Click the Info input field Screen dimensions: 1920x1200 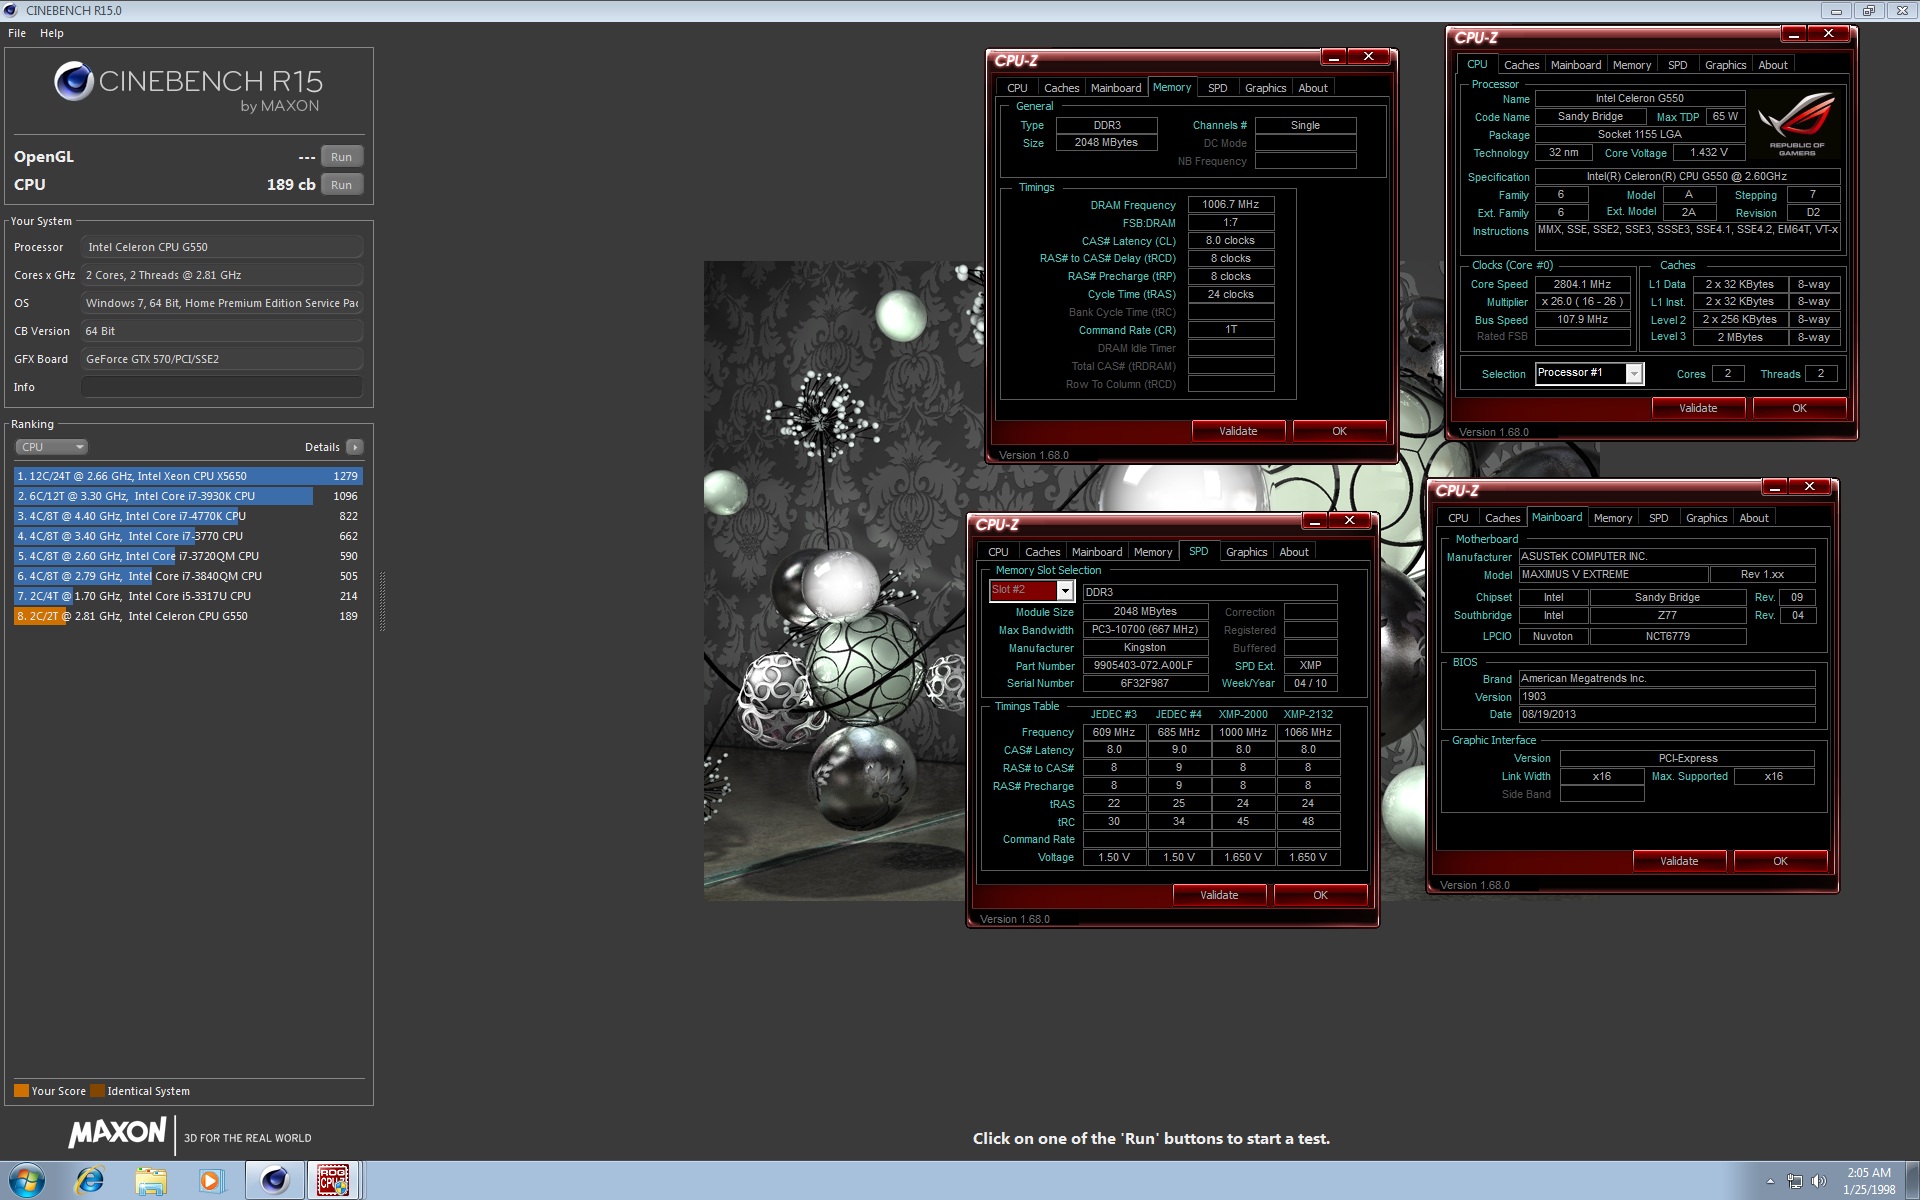[x=222, y=387]
